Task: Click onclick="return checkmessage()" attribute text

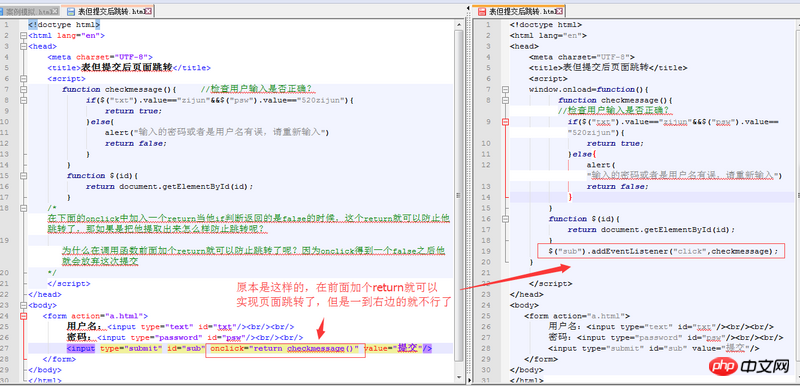Action: point(285,349)
